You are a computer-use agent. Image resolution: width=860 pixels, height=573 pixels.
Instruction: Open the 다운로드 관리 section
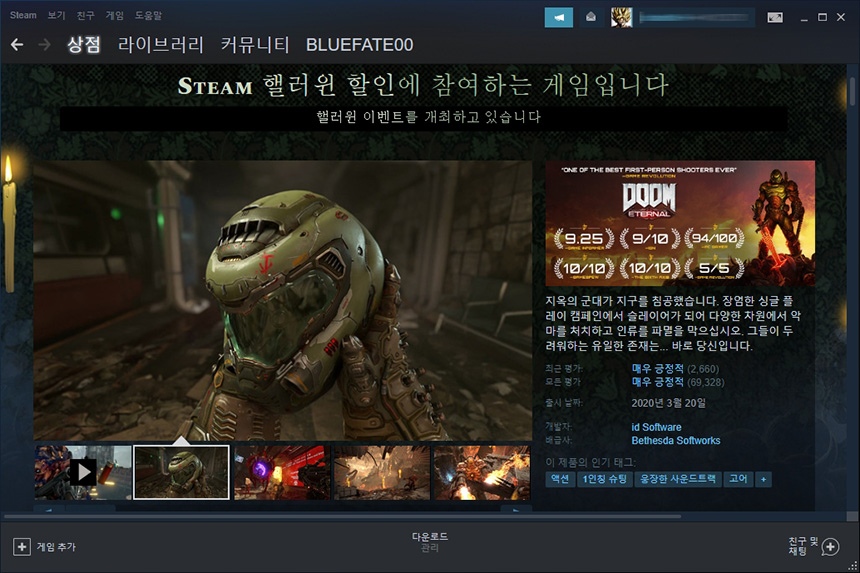coord(429,542)
